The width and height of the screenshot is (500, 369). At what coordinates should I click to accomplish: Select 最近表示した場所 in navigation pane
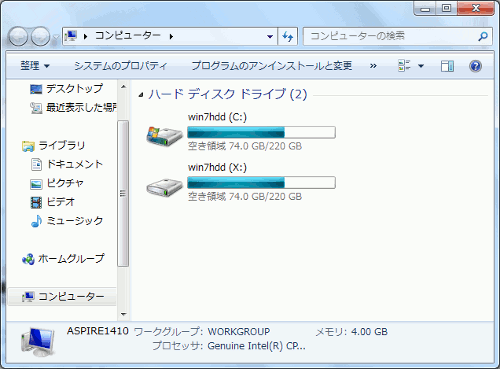tap(81, 107)
